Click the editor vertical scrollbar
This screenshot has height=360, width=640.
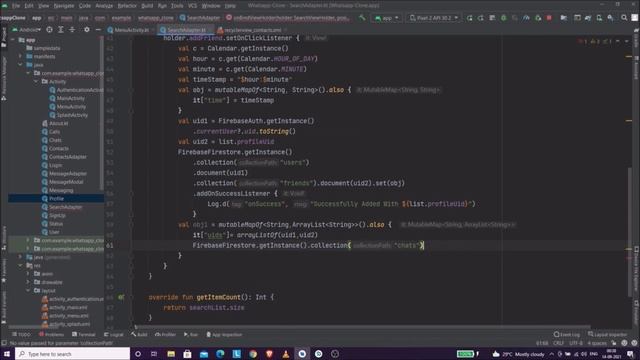(x=629, y=231)
